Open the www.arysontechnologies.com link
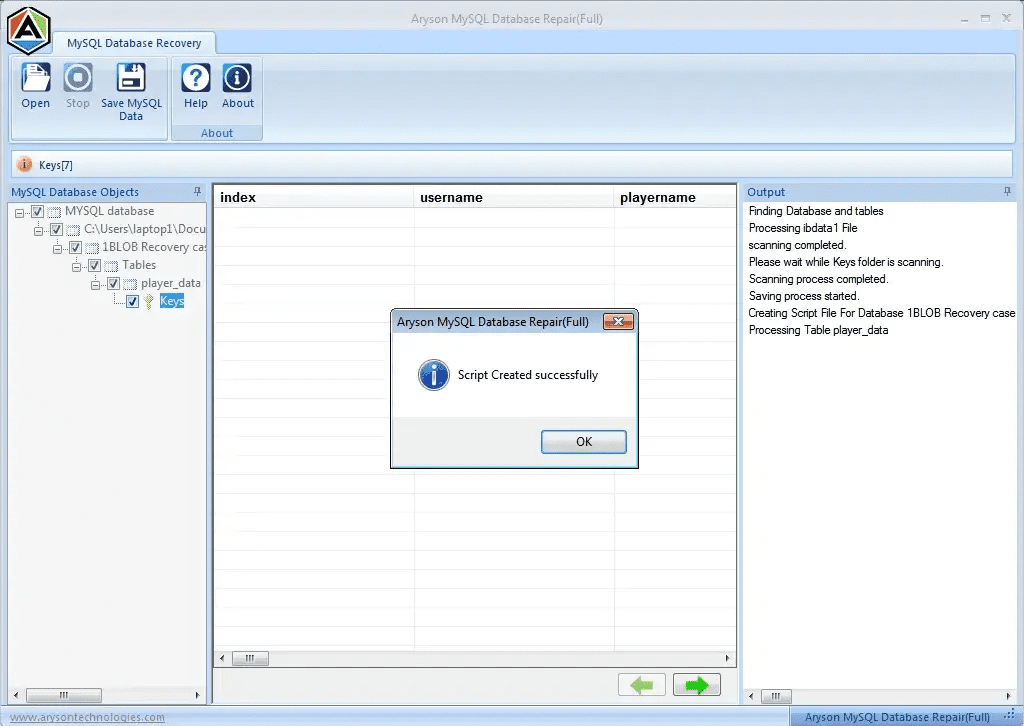The height and width of the screenshot is (726, 1024). point(88,717)
